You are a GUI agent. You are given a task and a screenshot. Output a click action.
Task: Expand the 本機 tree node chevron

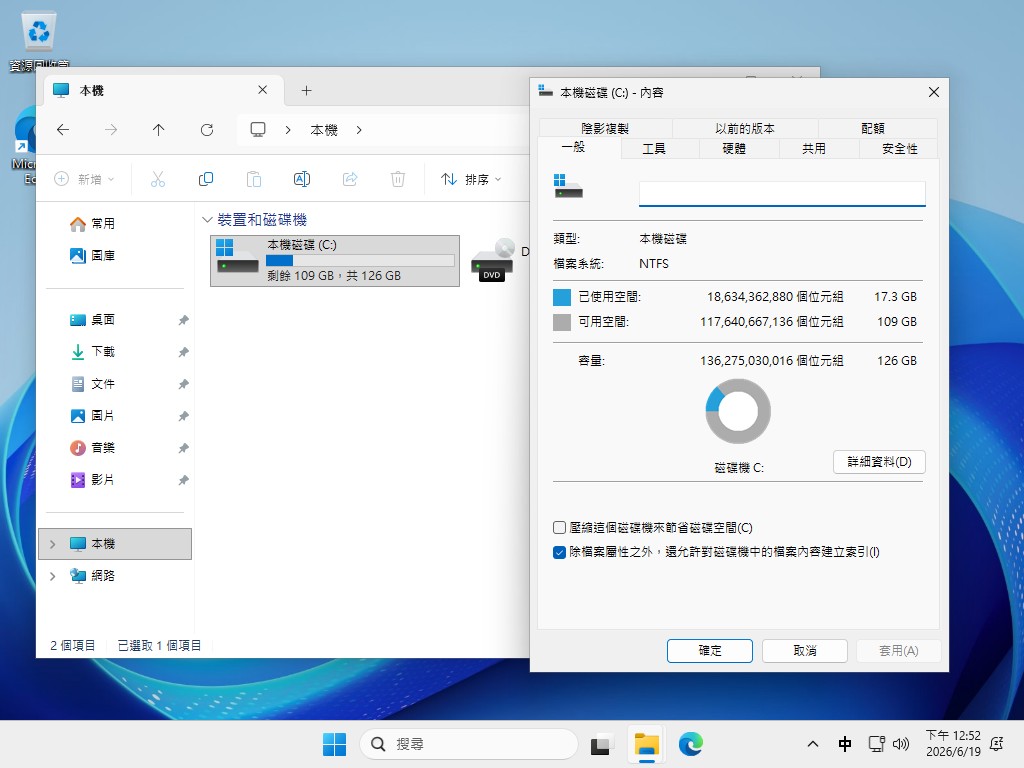[53, 544]
